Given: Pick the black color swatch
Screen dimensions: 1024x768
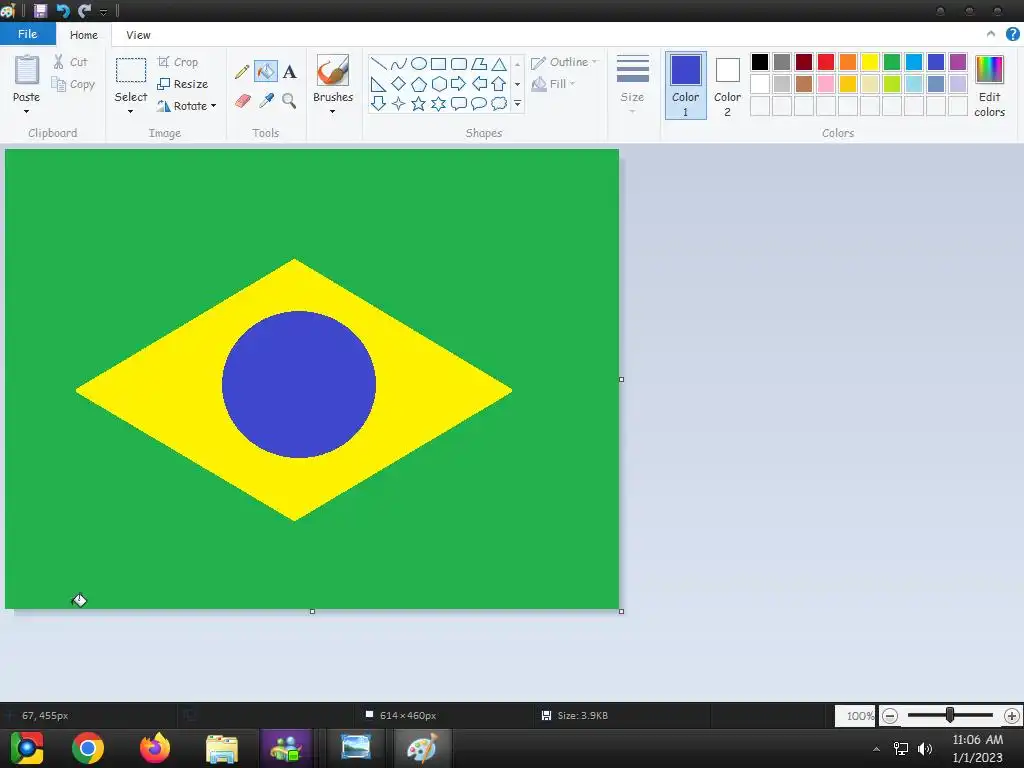Looking at the screenshot, I should 760,62.
